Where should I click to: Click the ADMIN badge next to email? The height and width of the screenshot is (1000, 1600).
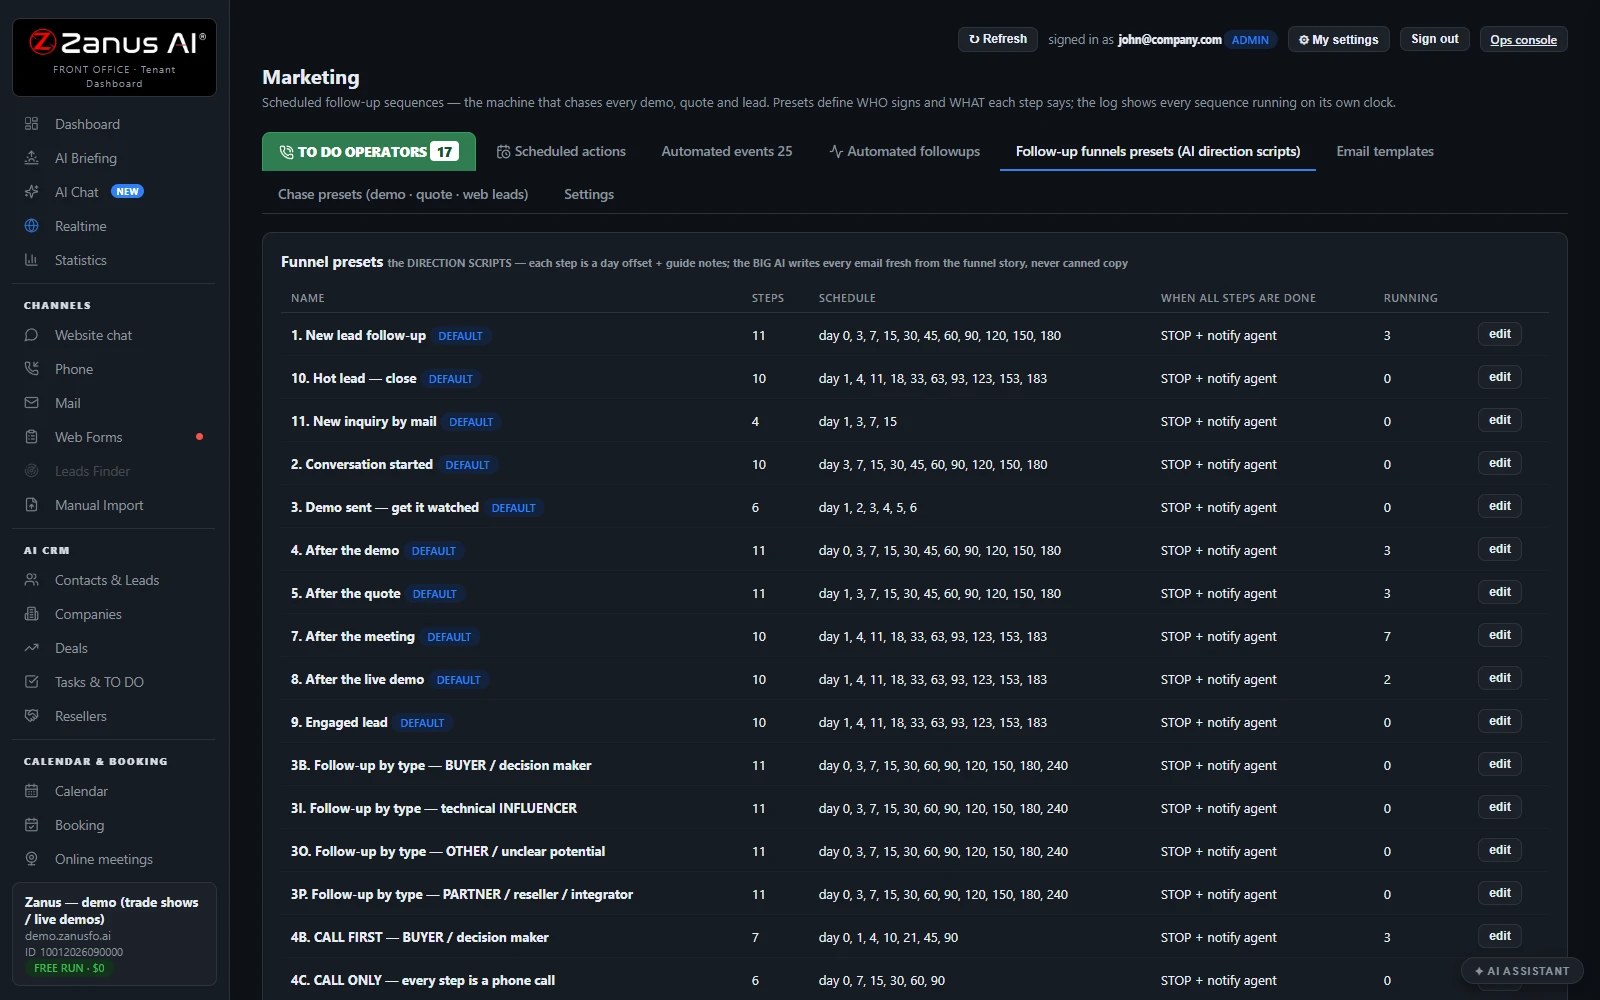1250,40
